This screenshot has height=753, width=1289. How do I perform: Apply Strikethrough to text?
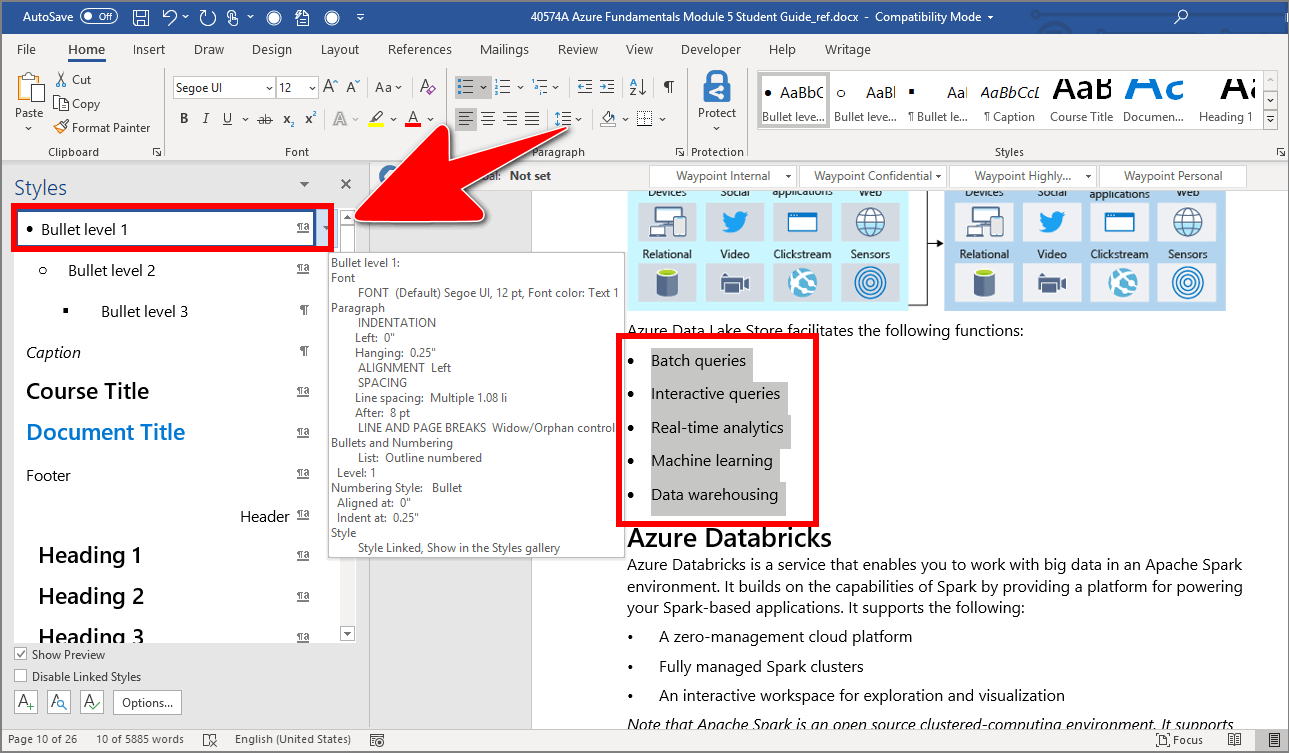265,119
